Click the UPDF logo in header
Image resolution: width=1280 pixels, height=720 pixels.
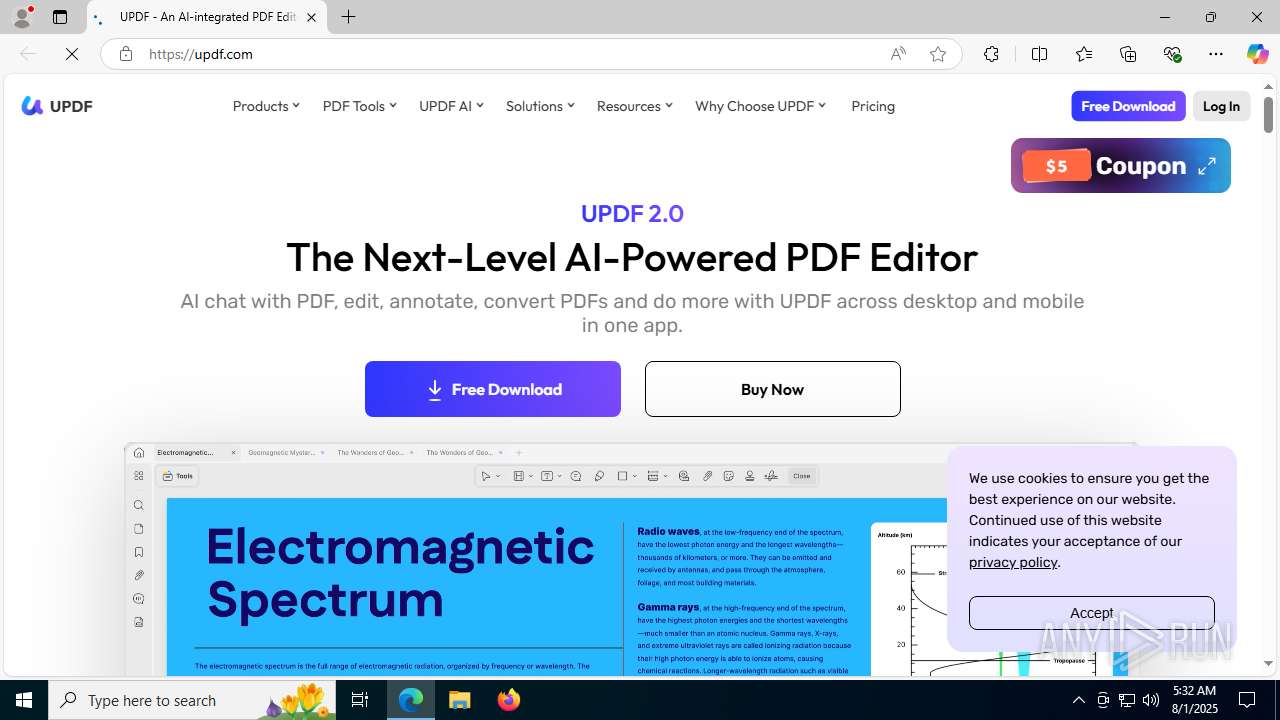tap(57, 106)
